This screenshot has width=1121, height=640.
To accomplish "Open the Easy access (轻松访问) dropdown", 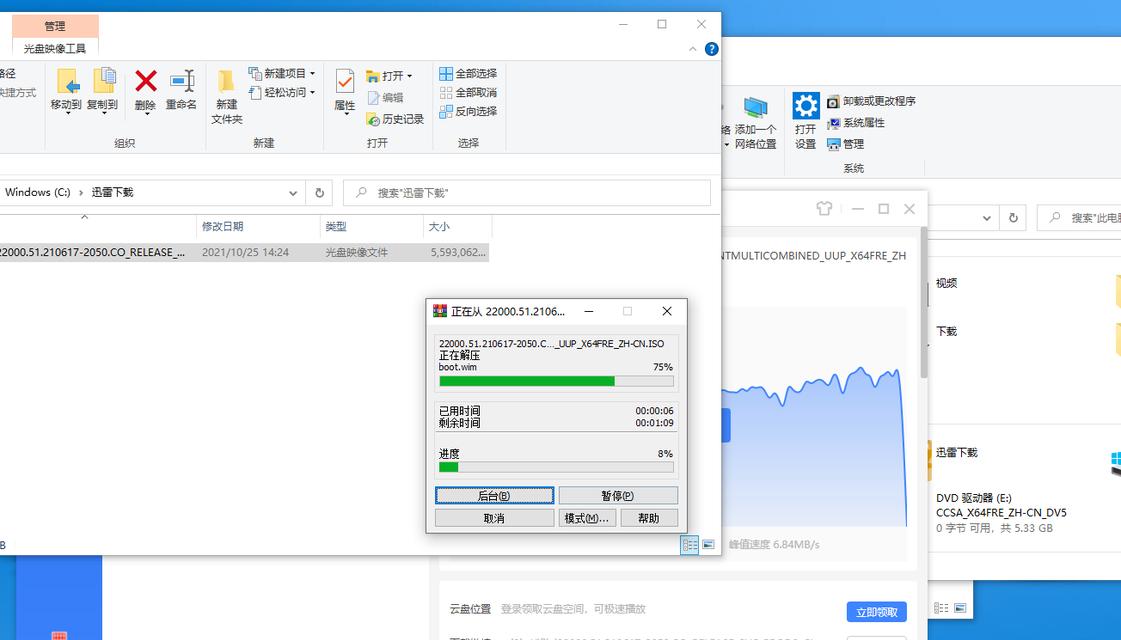I will coord(282,92).
